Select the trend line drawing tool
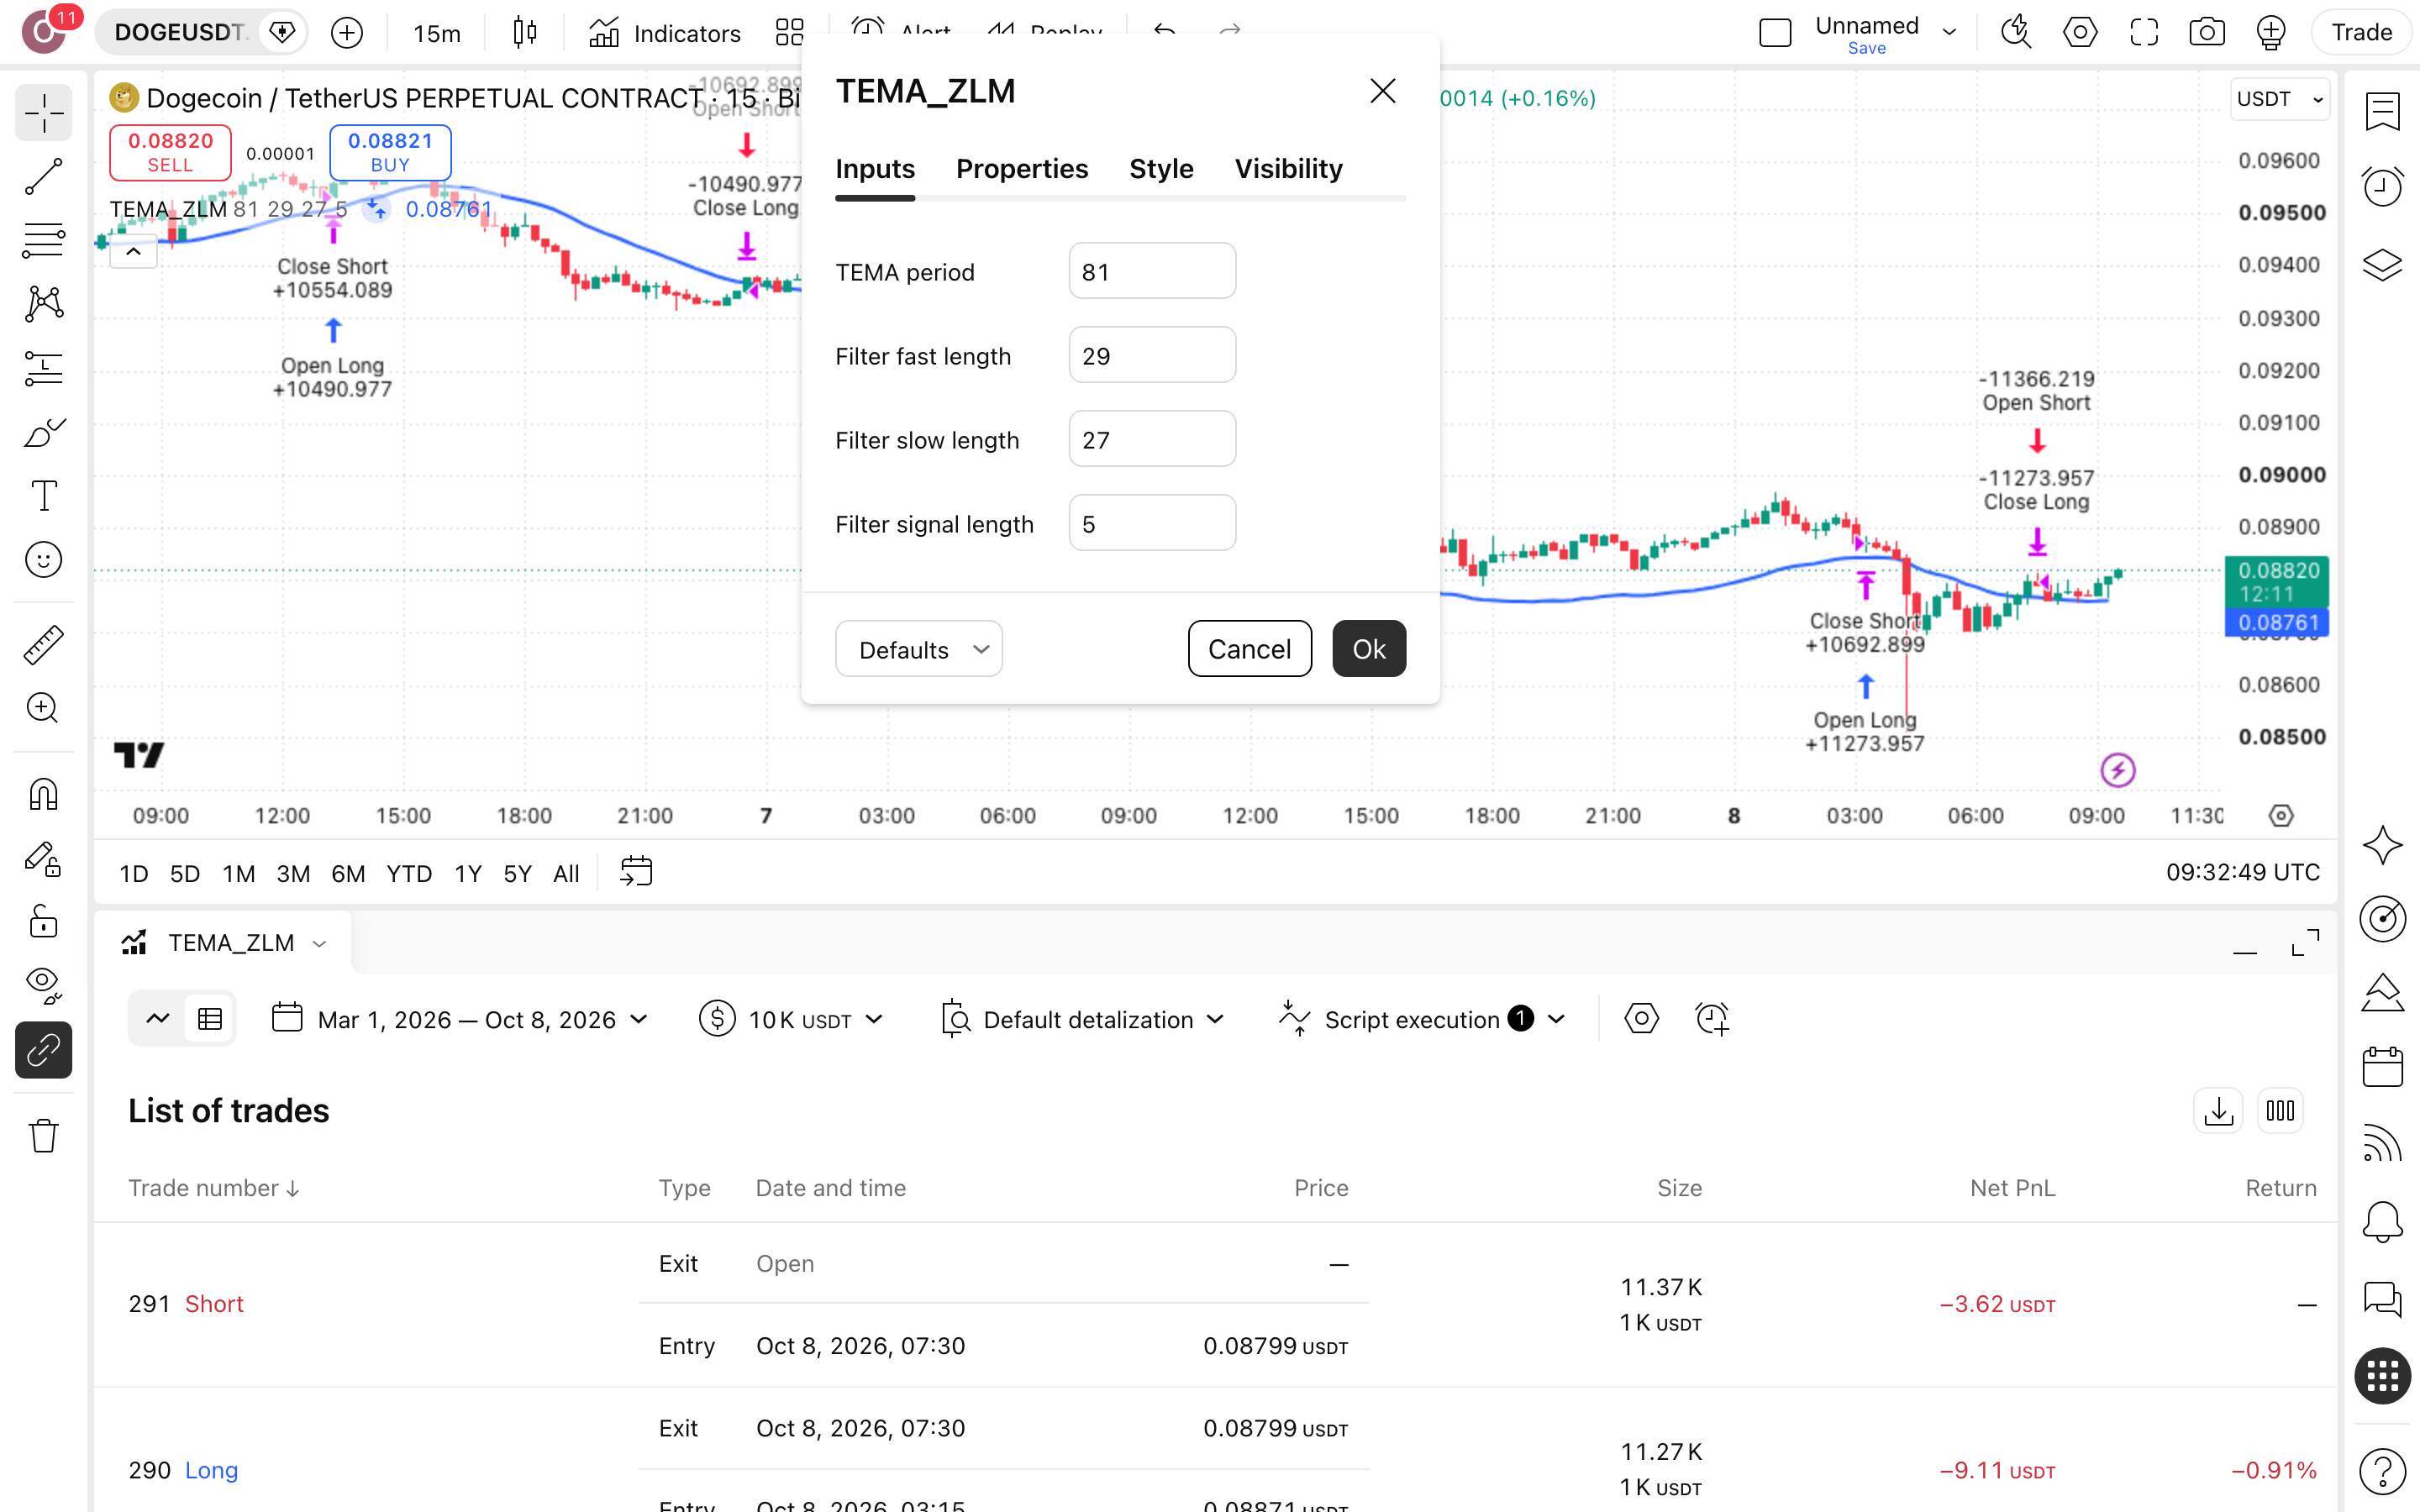The width and height of the screenshot is (2420, 1512). pyautogui.click(x=43, y=177)
